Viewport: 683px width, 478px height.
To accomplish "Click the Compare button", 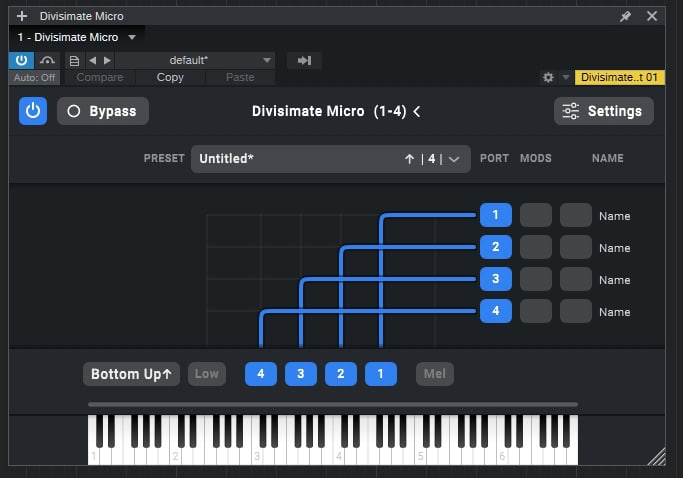I will tap(100, 78).
